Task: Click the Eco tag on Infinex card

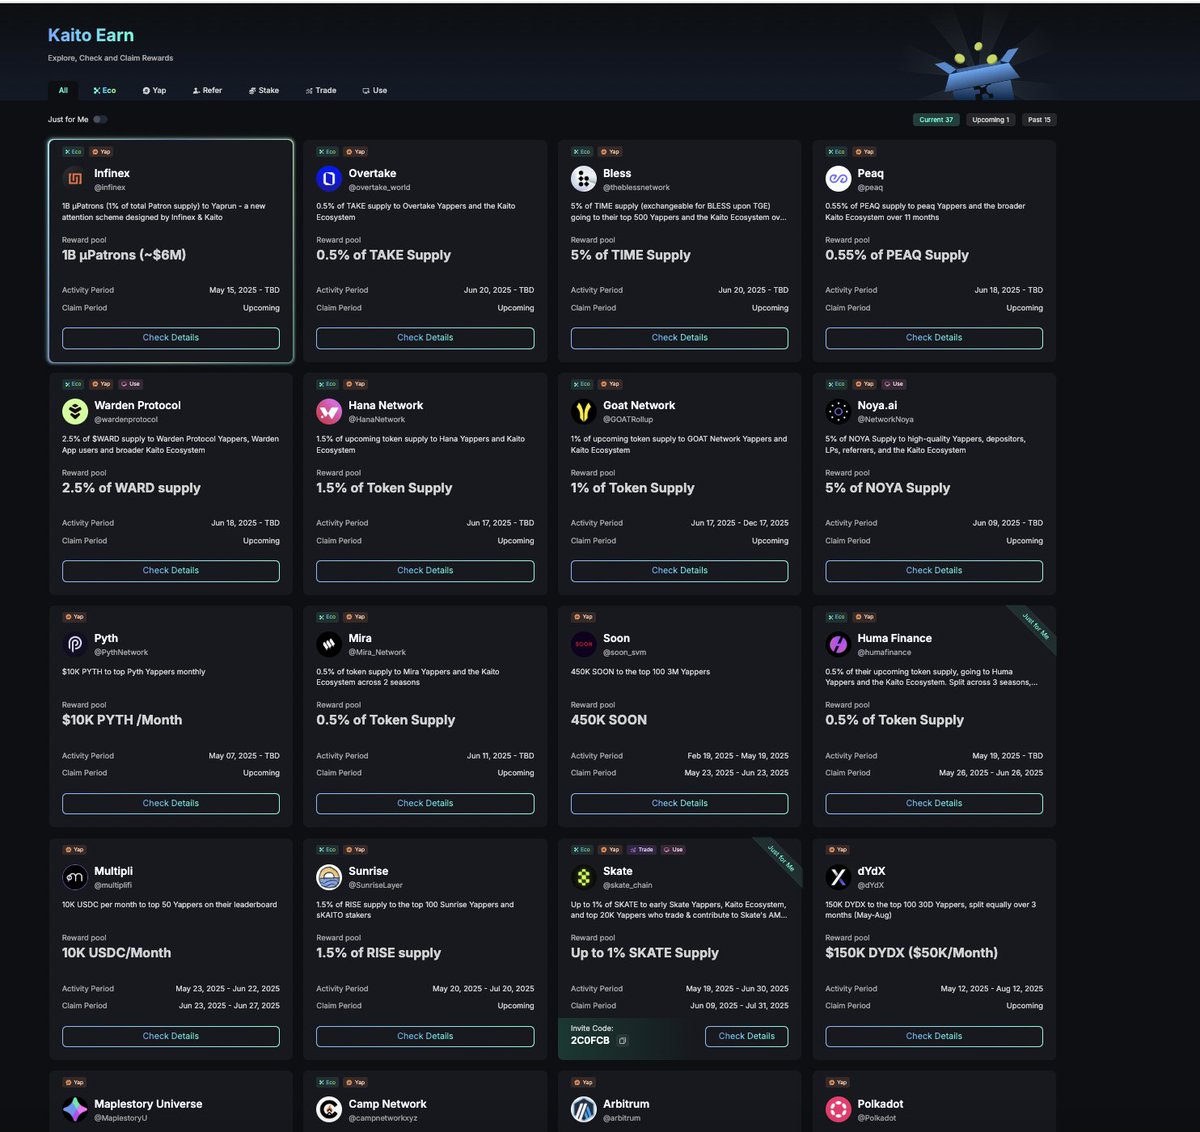Action: (73, 152)
